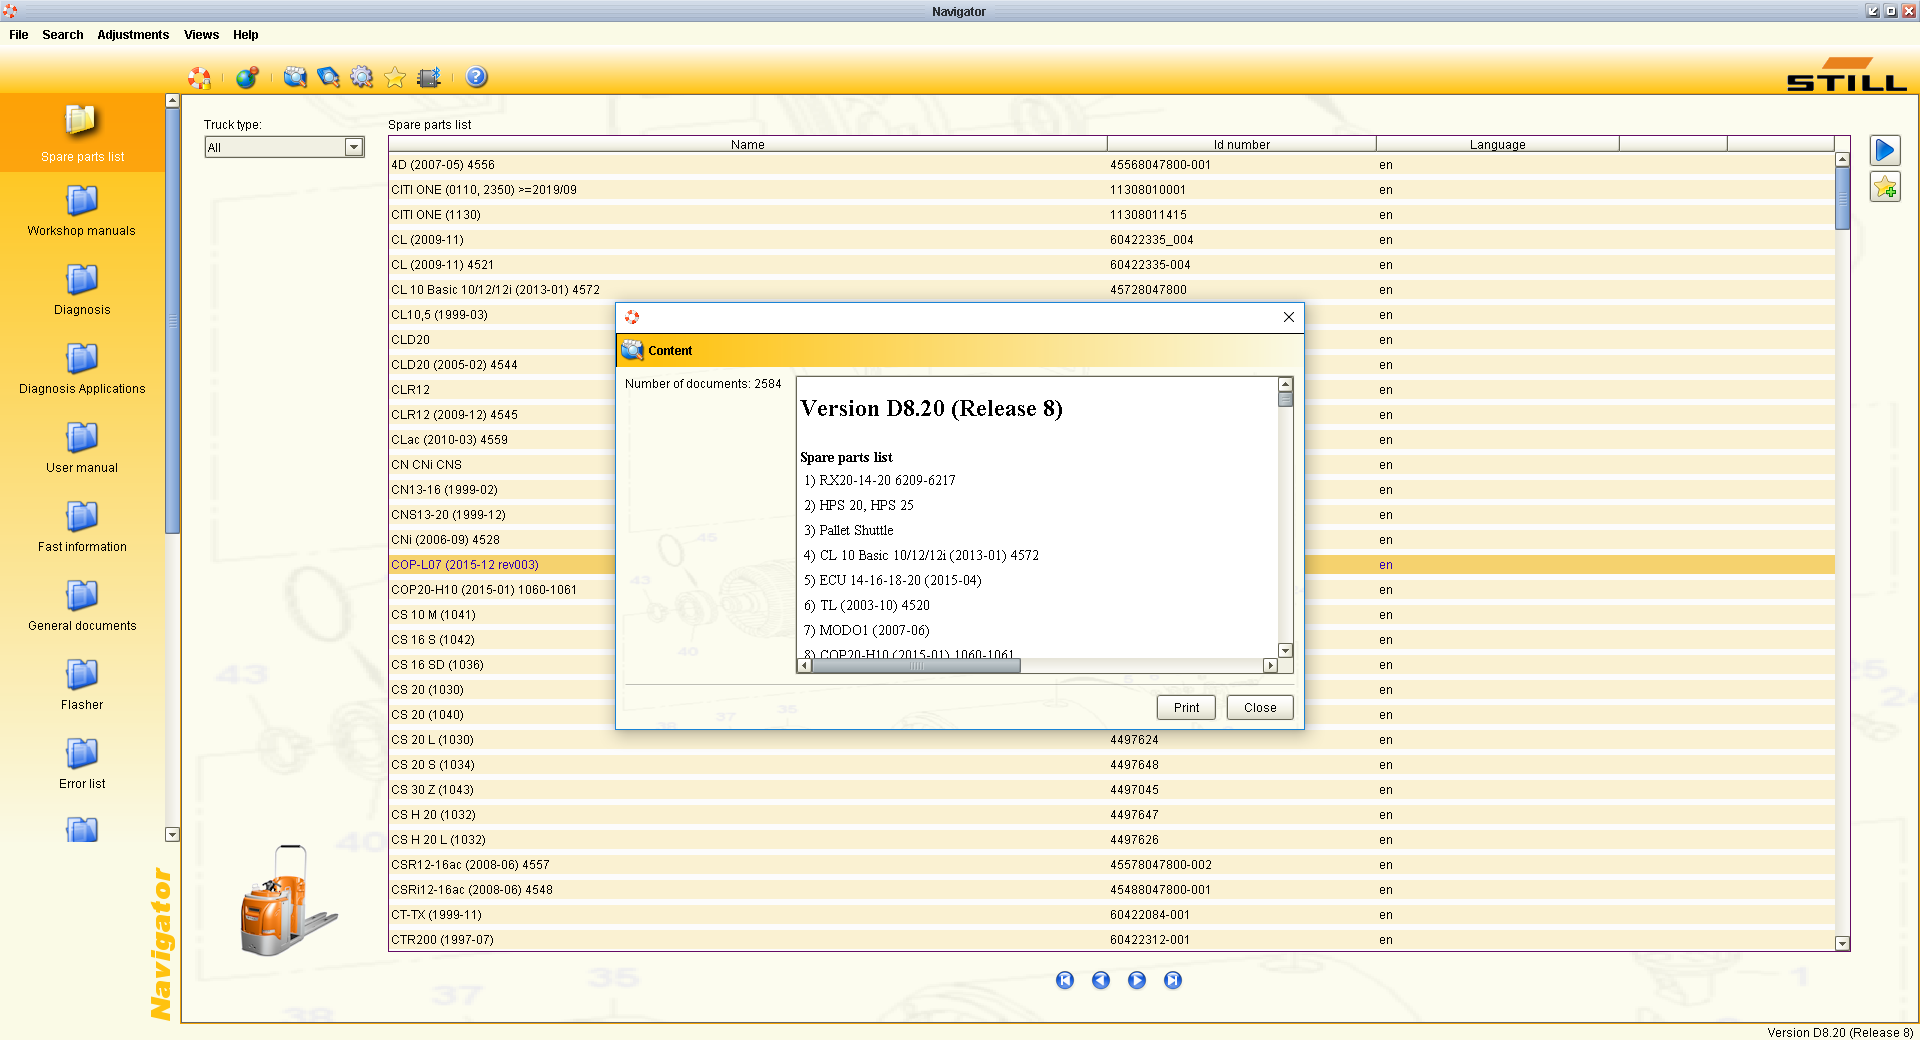Select row CITI ONE (1130)
Screen dimensions: 1920x1040
(x=1111, y=215)
